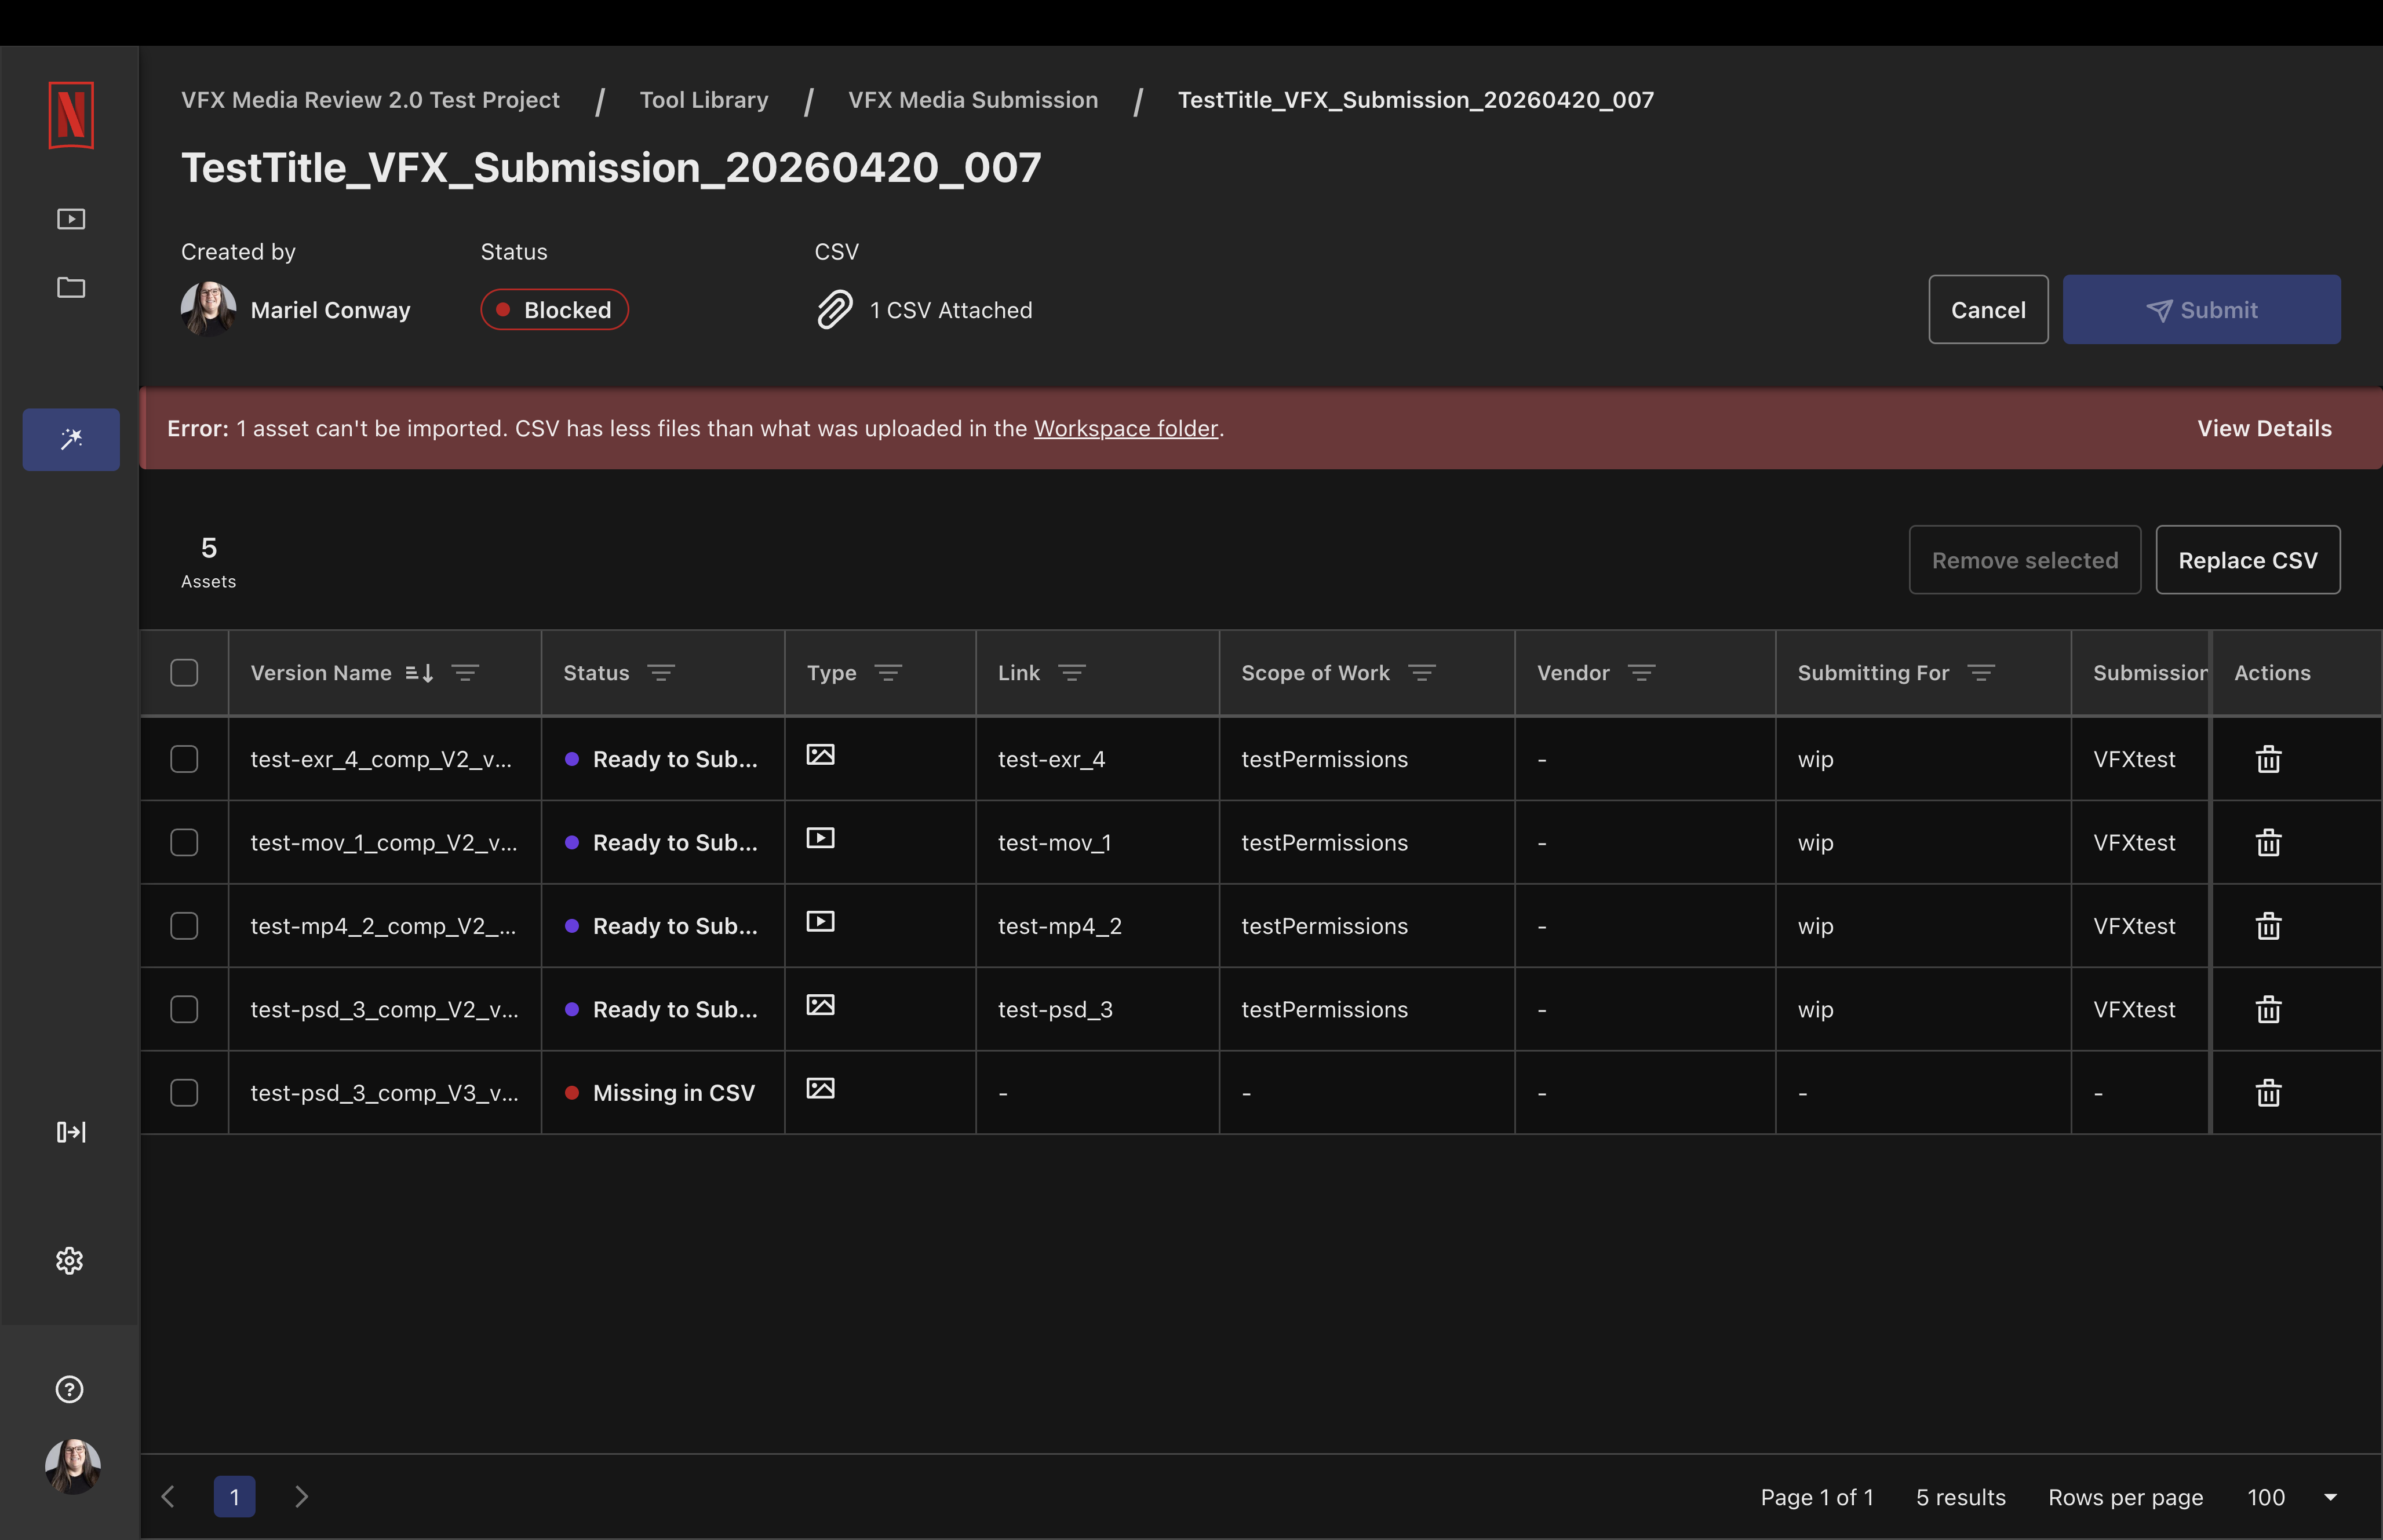Image resolution: width=2383 pixels, height=1540 pixels.
Task: Click "5 results" in footer
Action: tap(1960, 1497)
